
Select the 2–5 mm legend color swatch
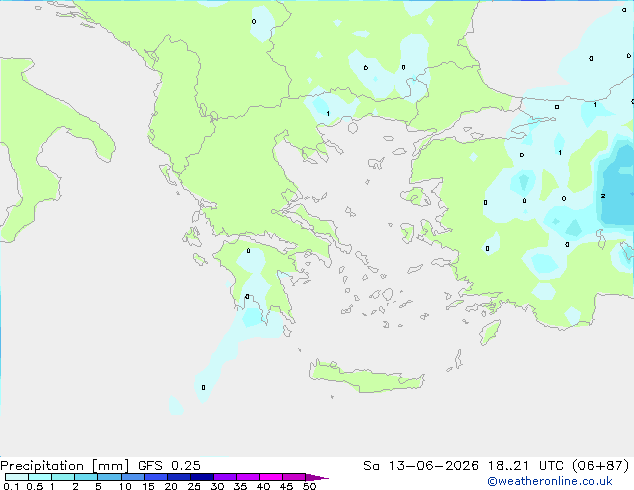click(86, 477)
